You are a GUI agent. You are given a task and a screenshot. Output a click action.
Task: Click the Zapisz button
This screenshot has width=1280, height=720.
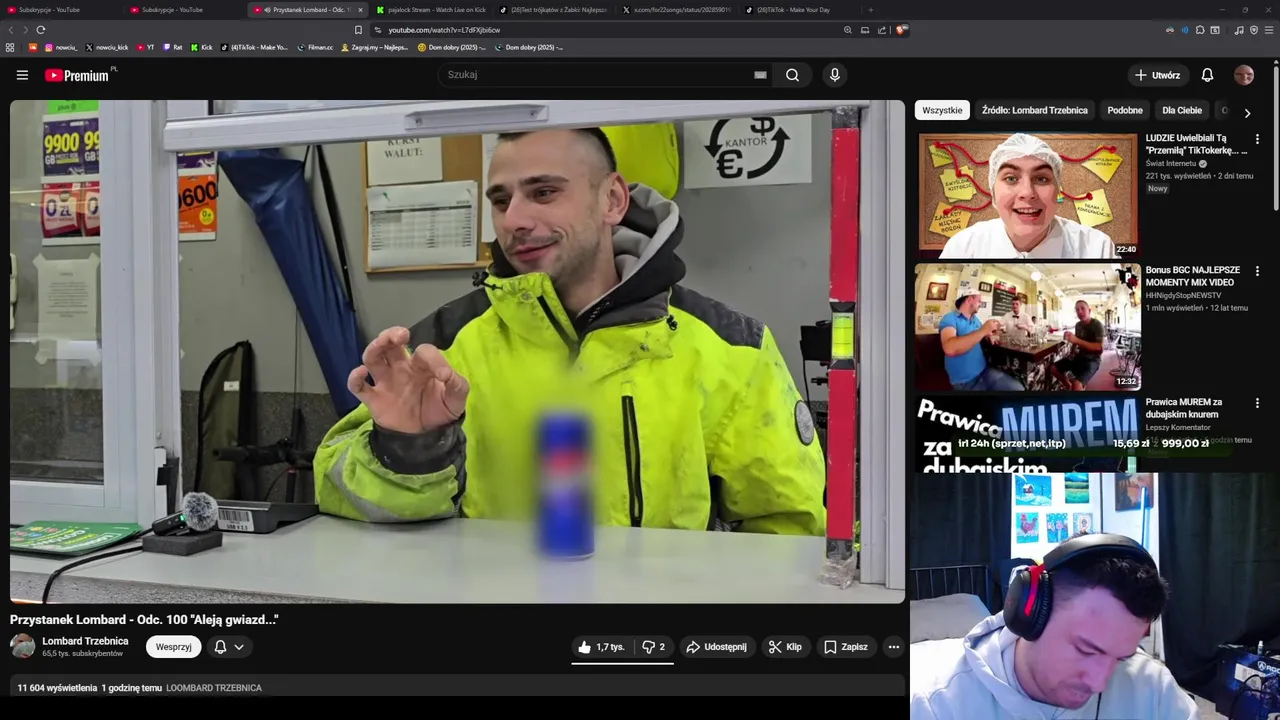846,647
